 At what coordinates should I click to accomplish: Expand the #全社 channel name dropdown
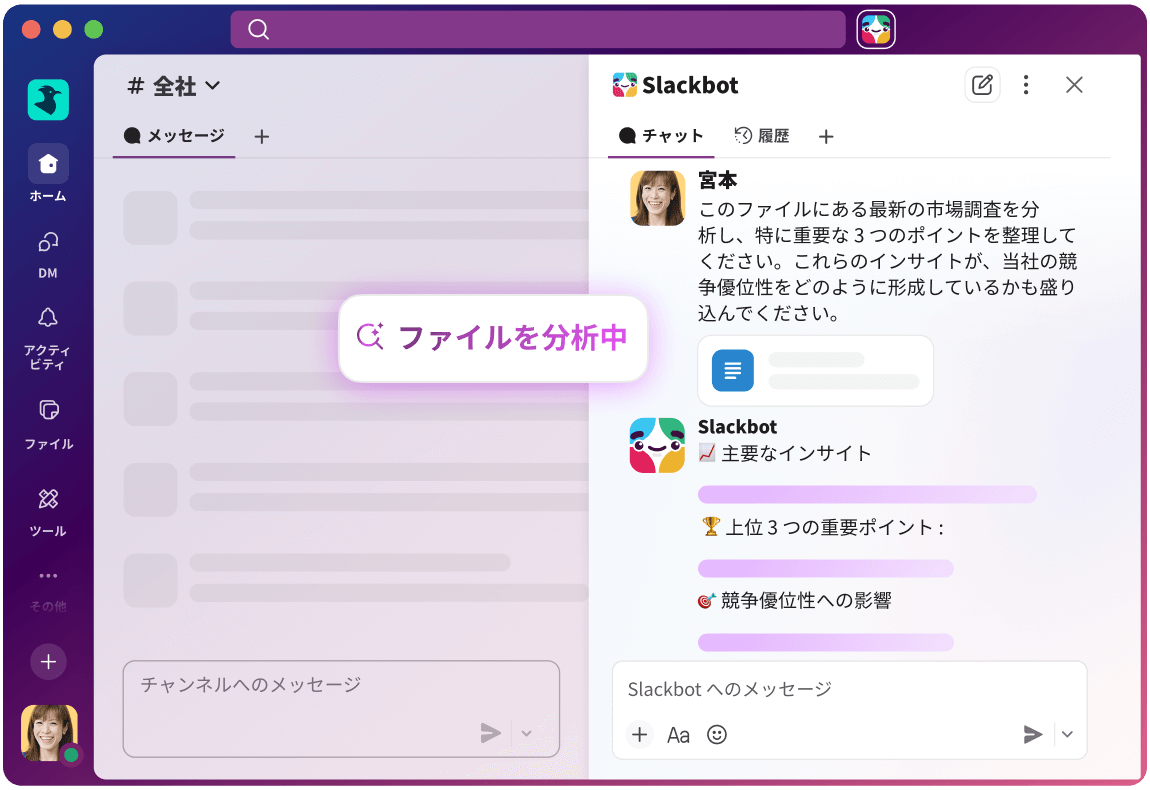tap(183, 87)
